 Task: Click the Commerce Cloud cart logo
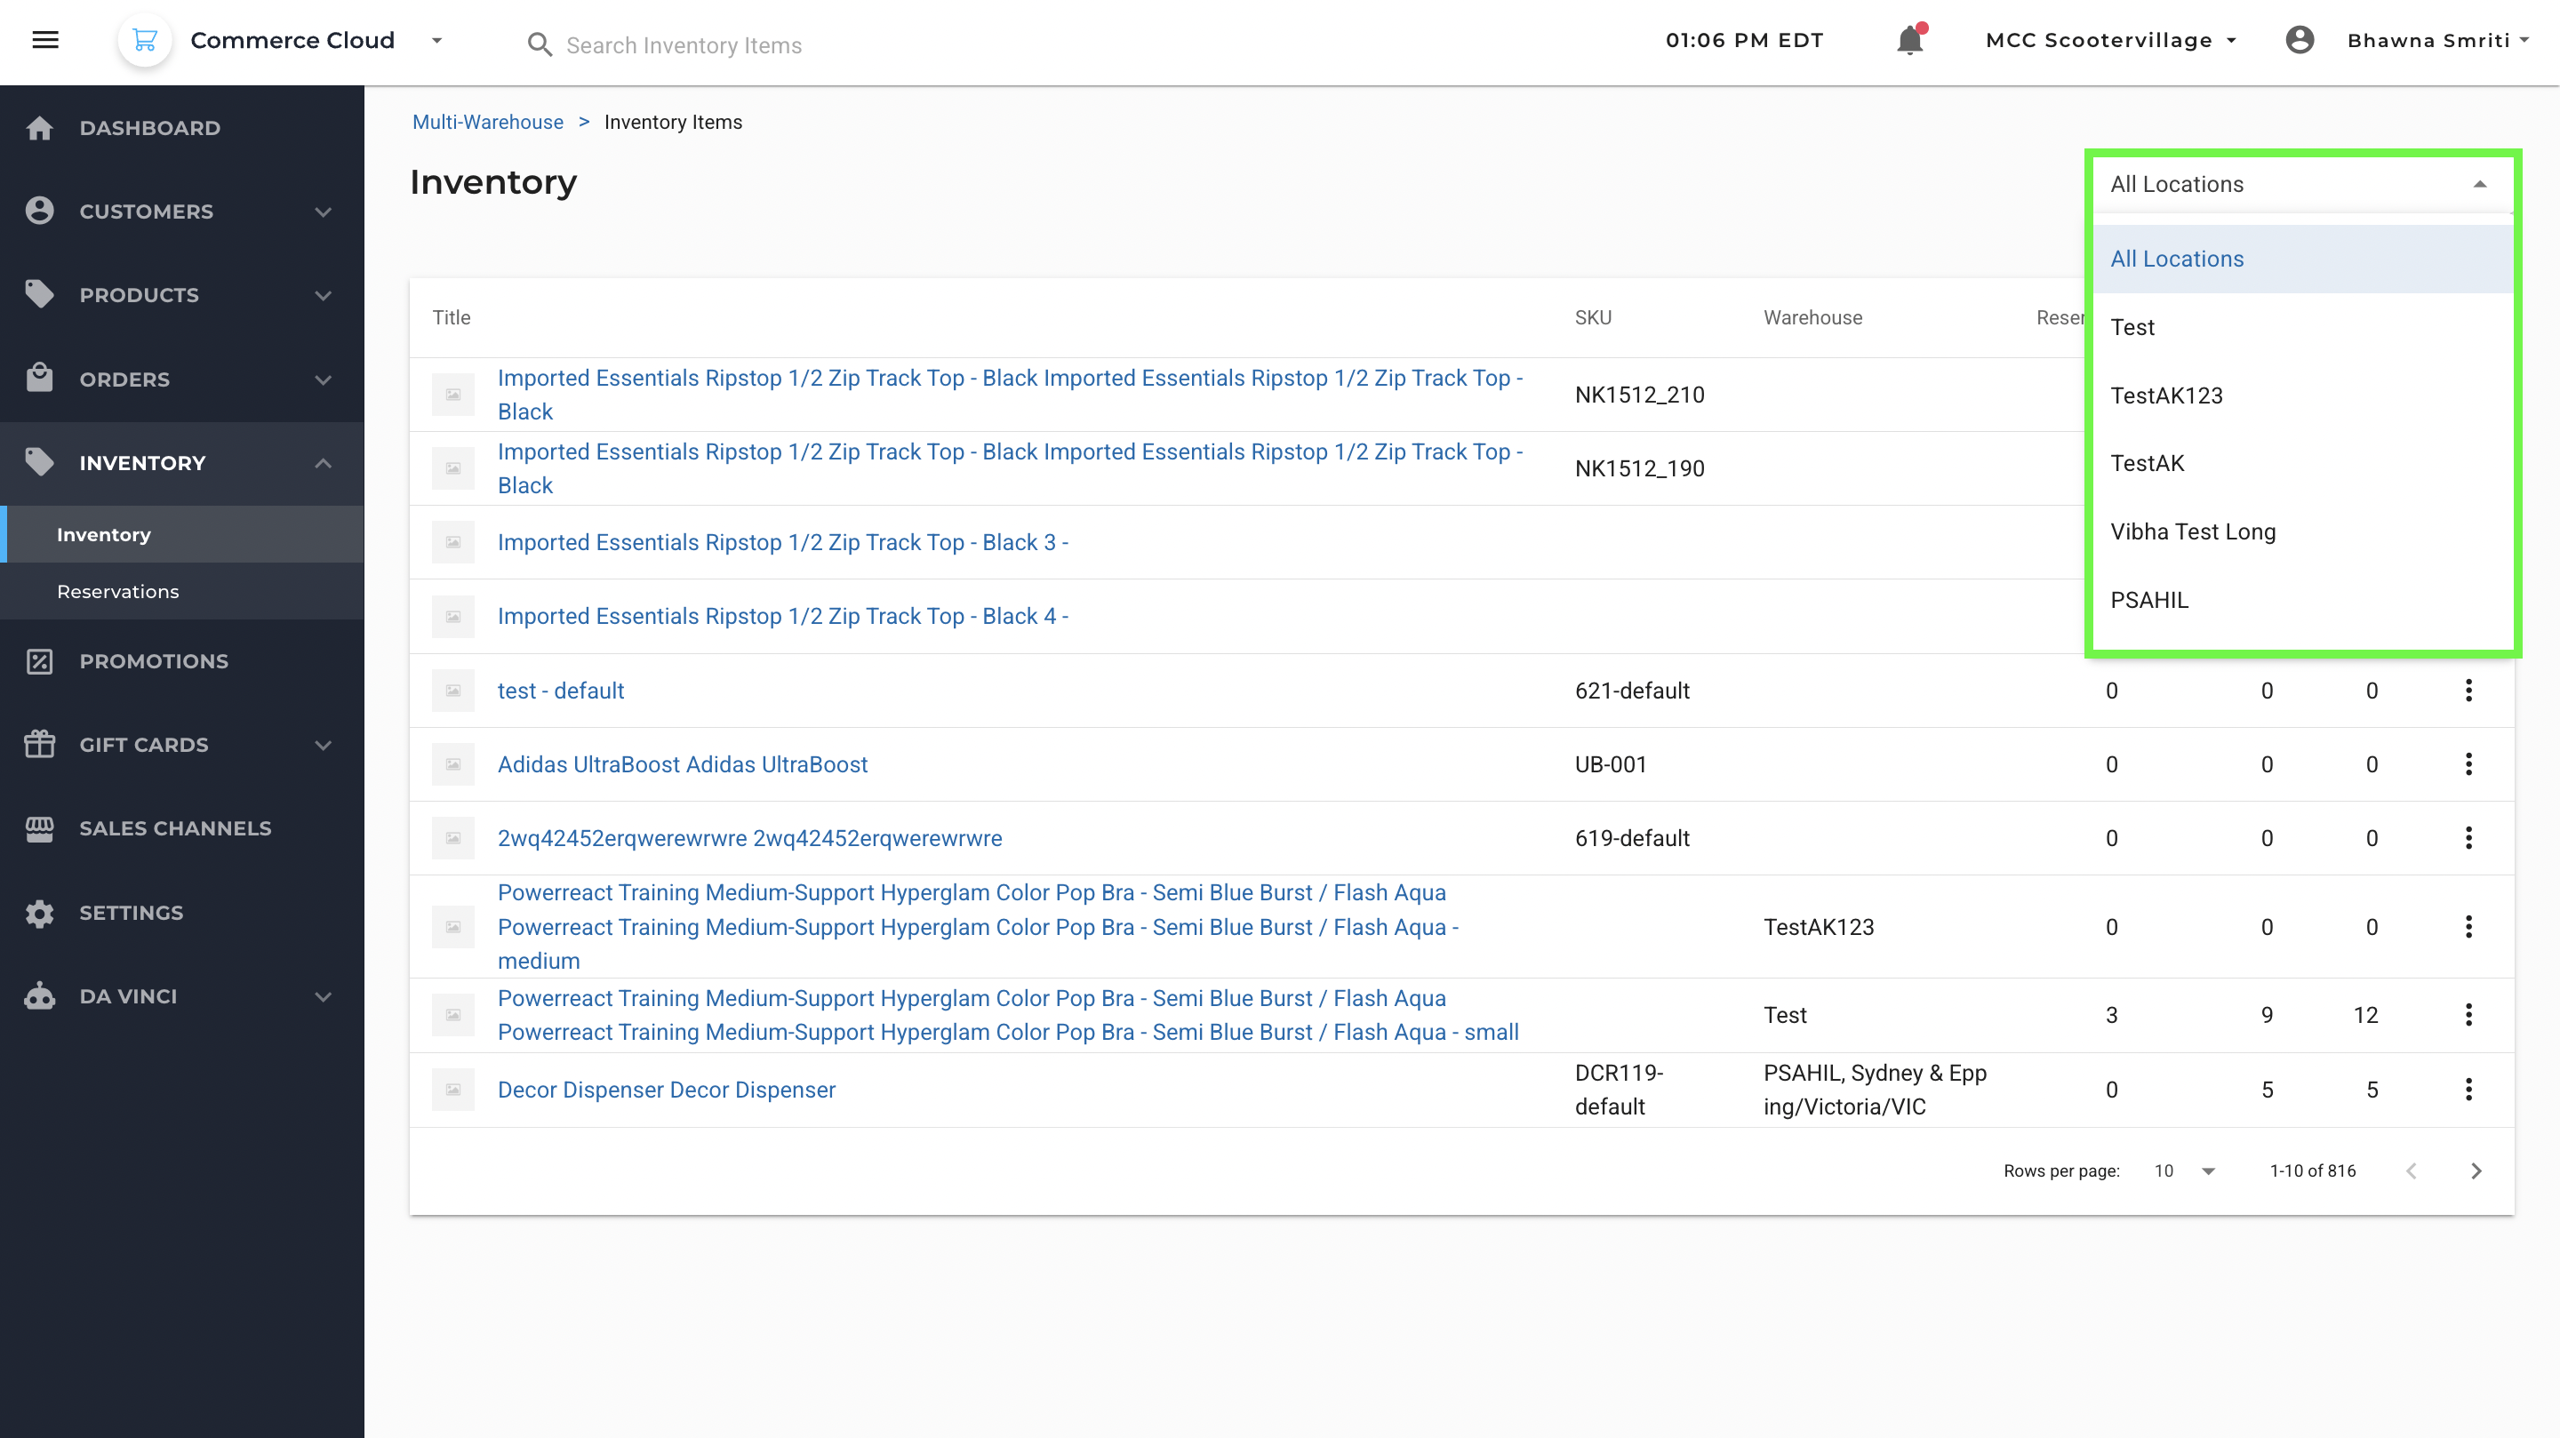145,40
